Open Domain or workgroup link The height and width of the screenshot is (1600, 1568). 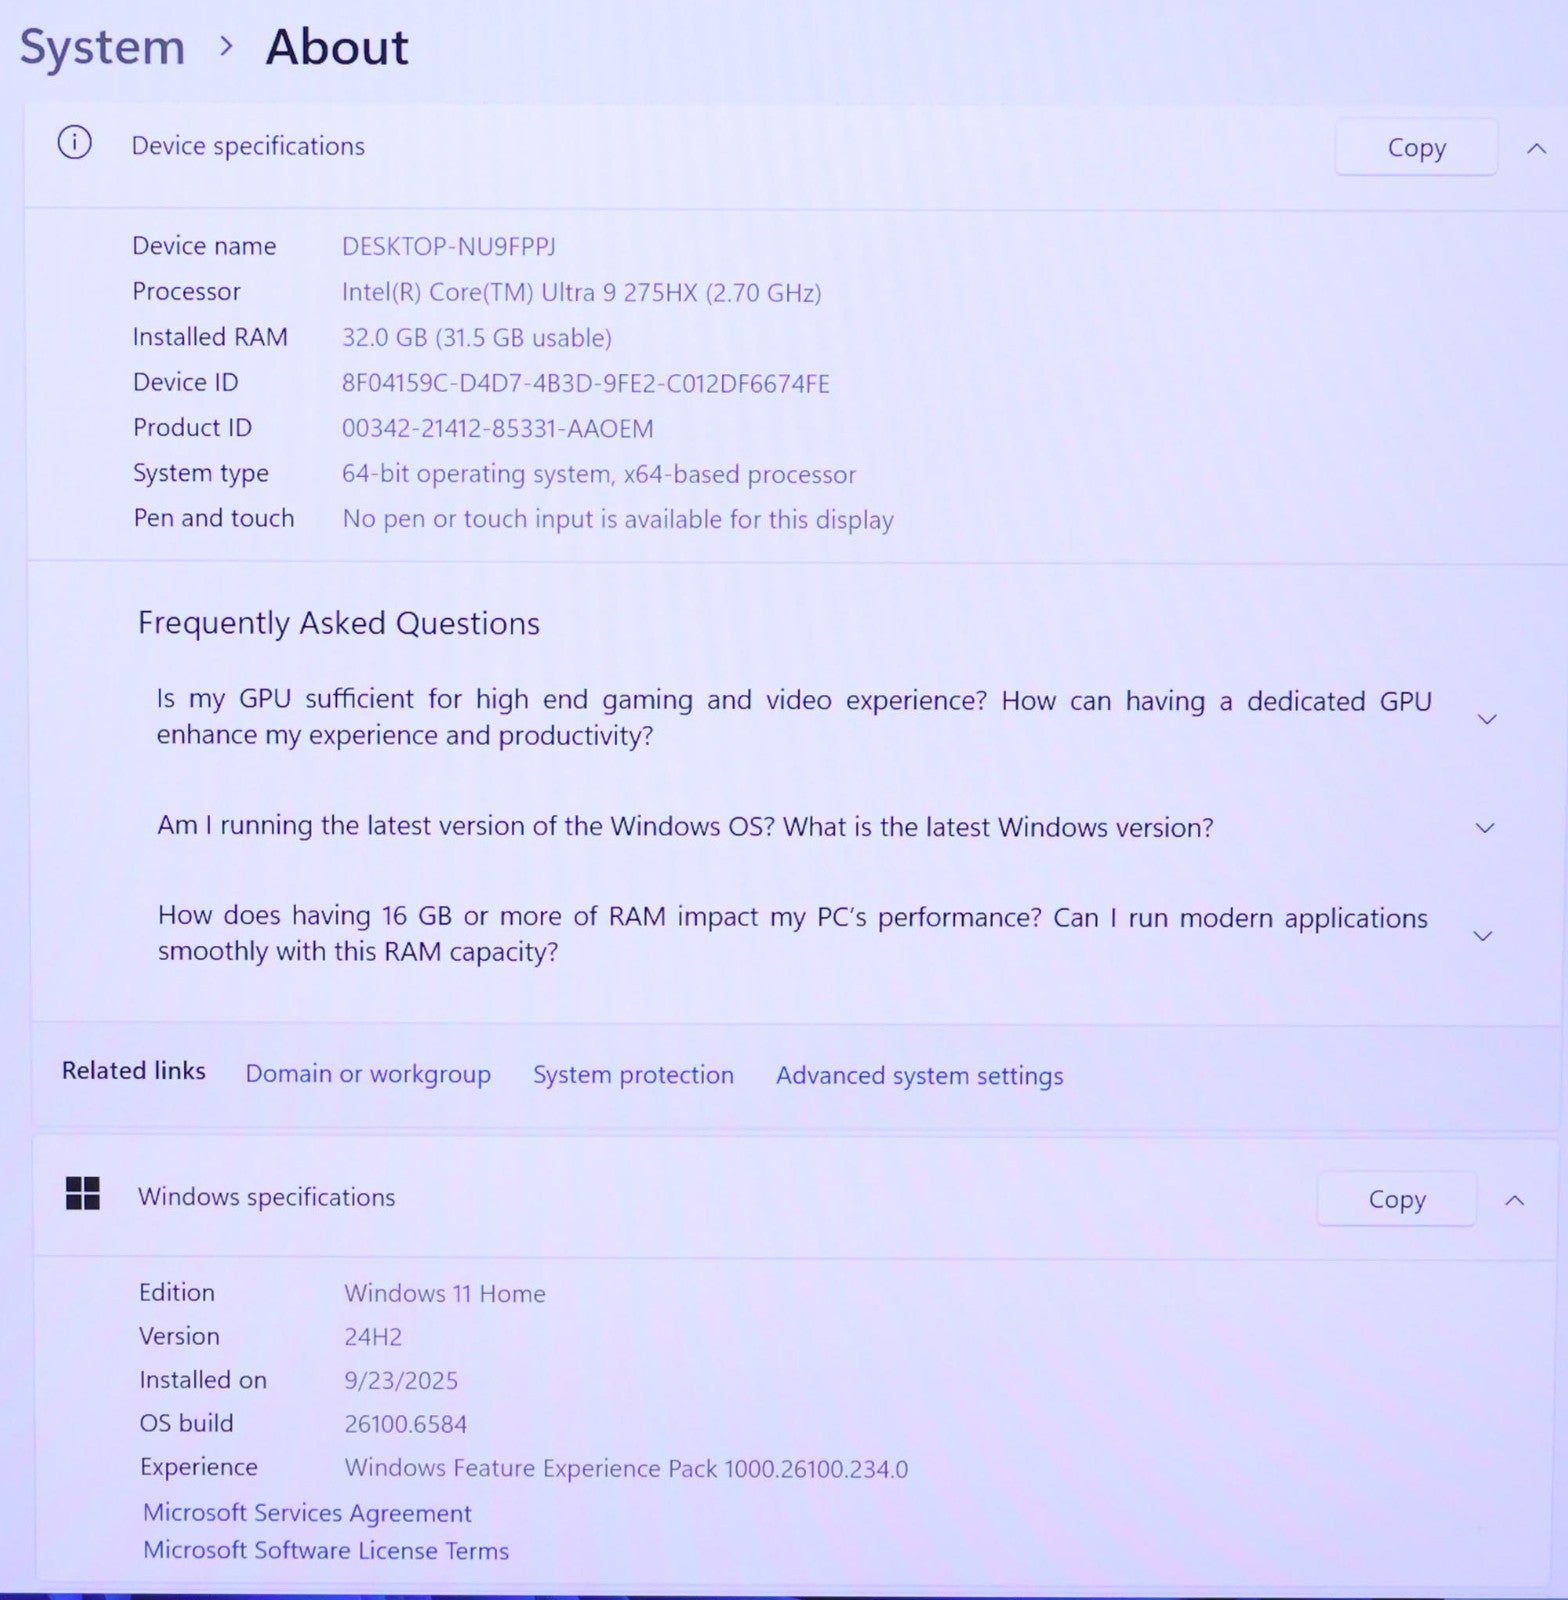tap(368, 1074)
